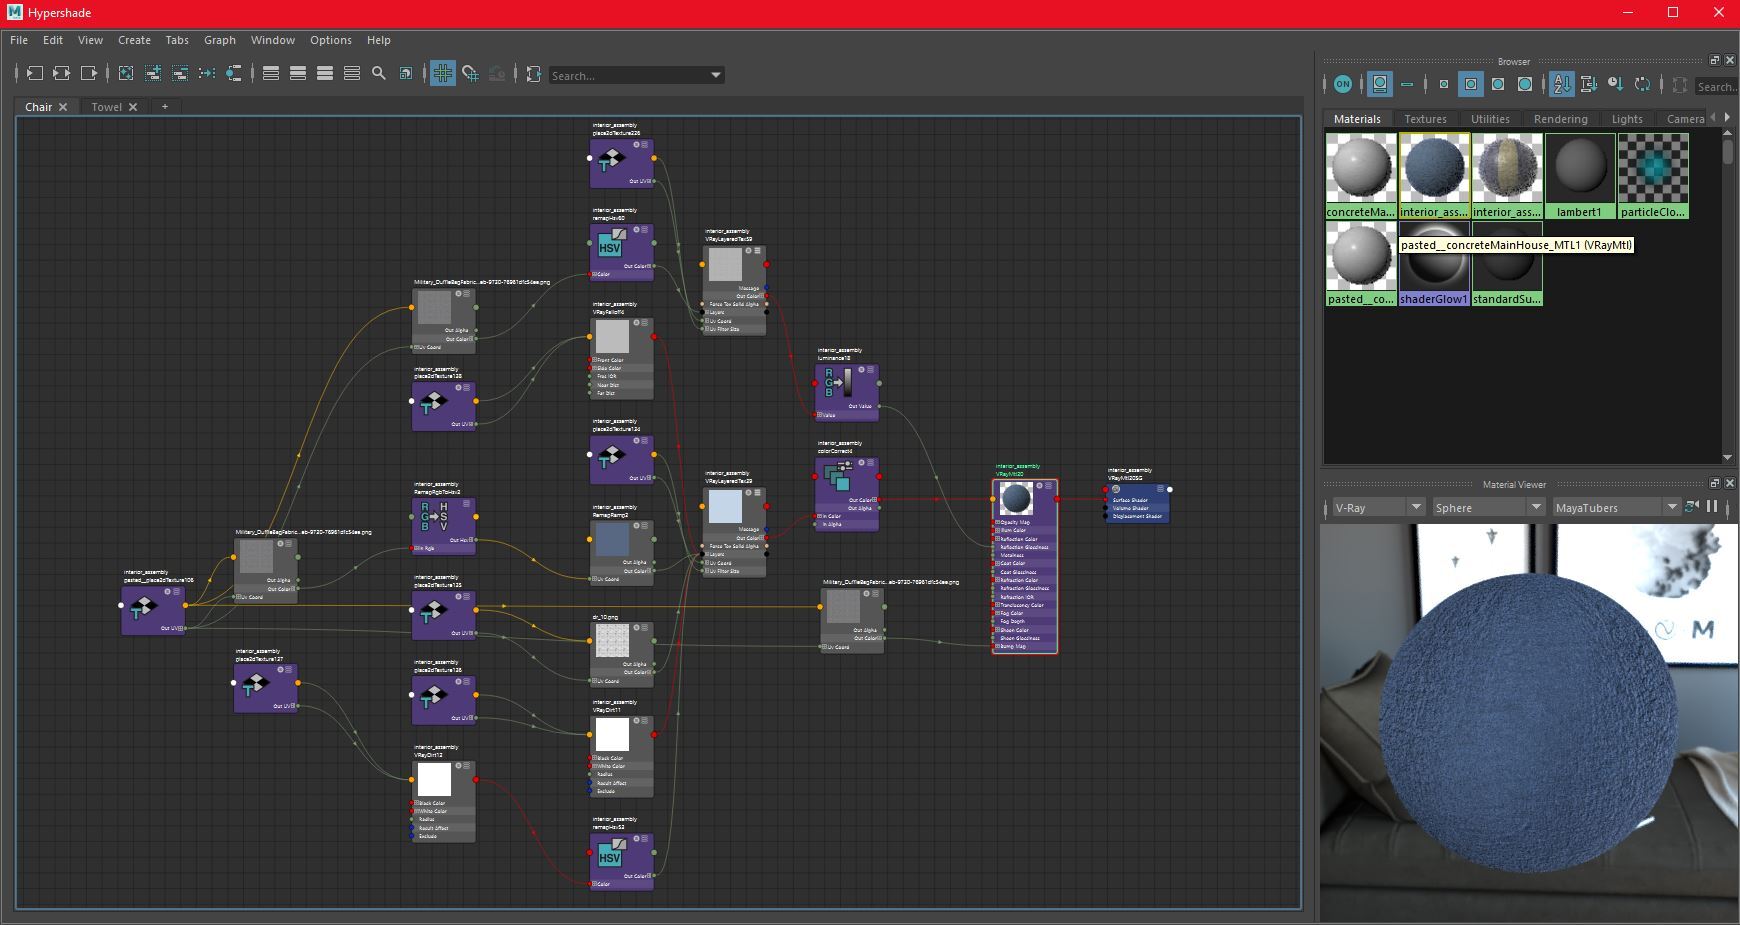Float the Material Viewer panel
The width and height of the screenshot is (1740, 925).
(1714, 483)
